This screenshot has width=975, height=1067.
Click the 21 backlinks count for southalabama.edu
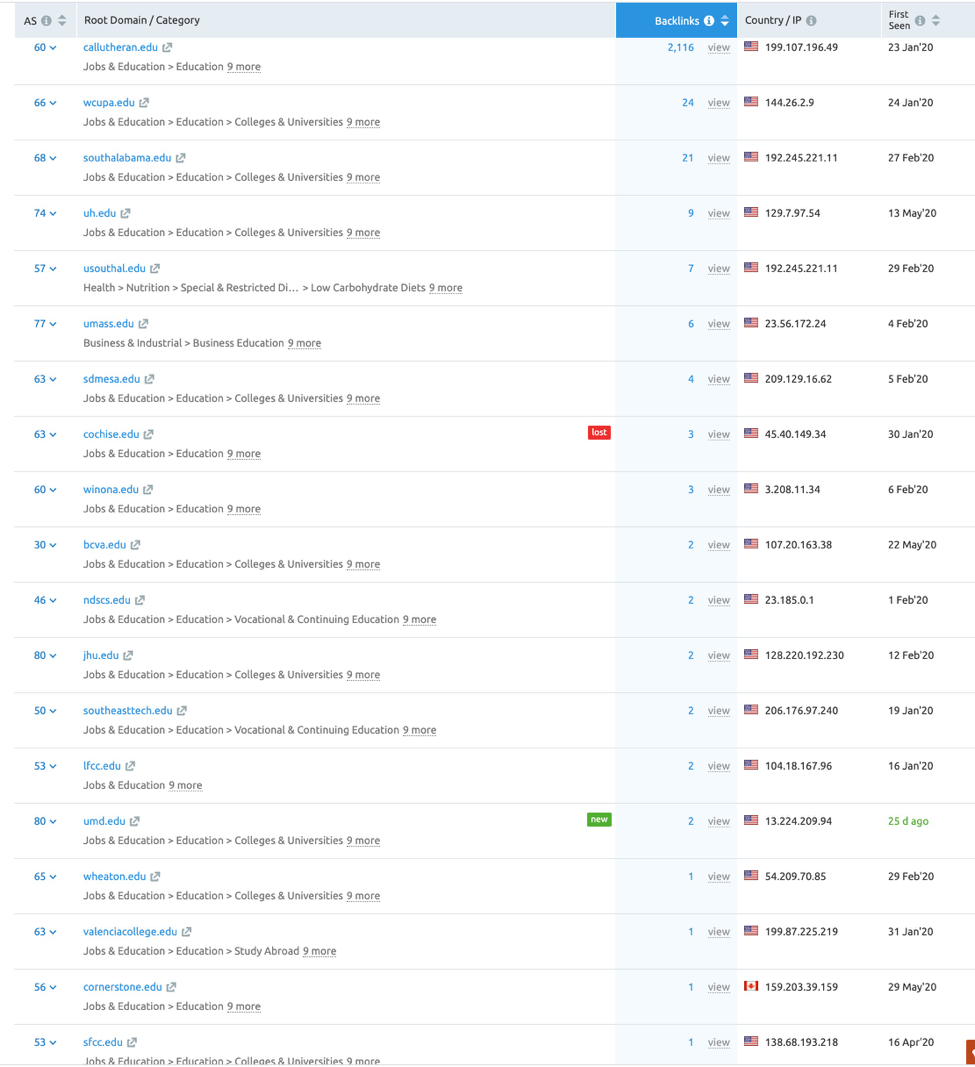click(688, 158)
